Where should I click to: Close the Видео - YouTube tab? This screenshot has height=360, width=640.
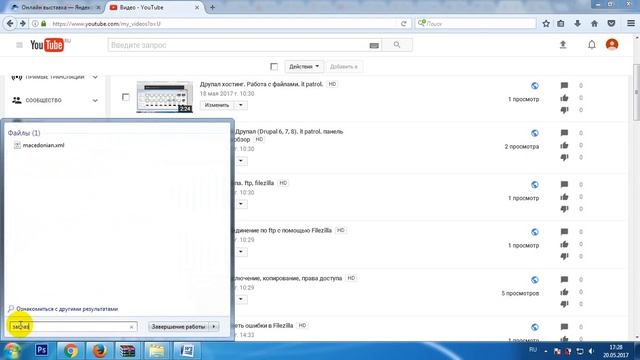197,7
